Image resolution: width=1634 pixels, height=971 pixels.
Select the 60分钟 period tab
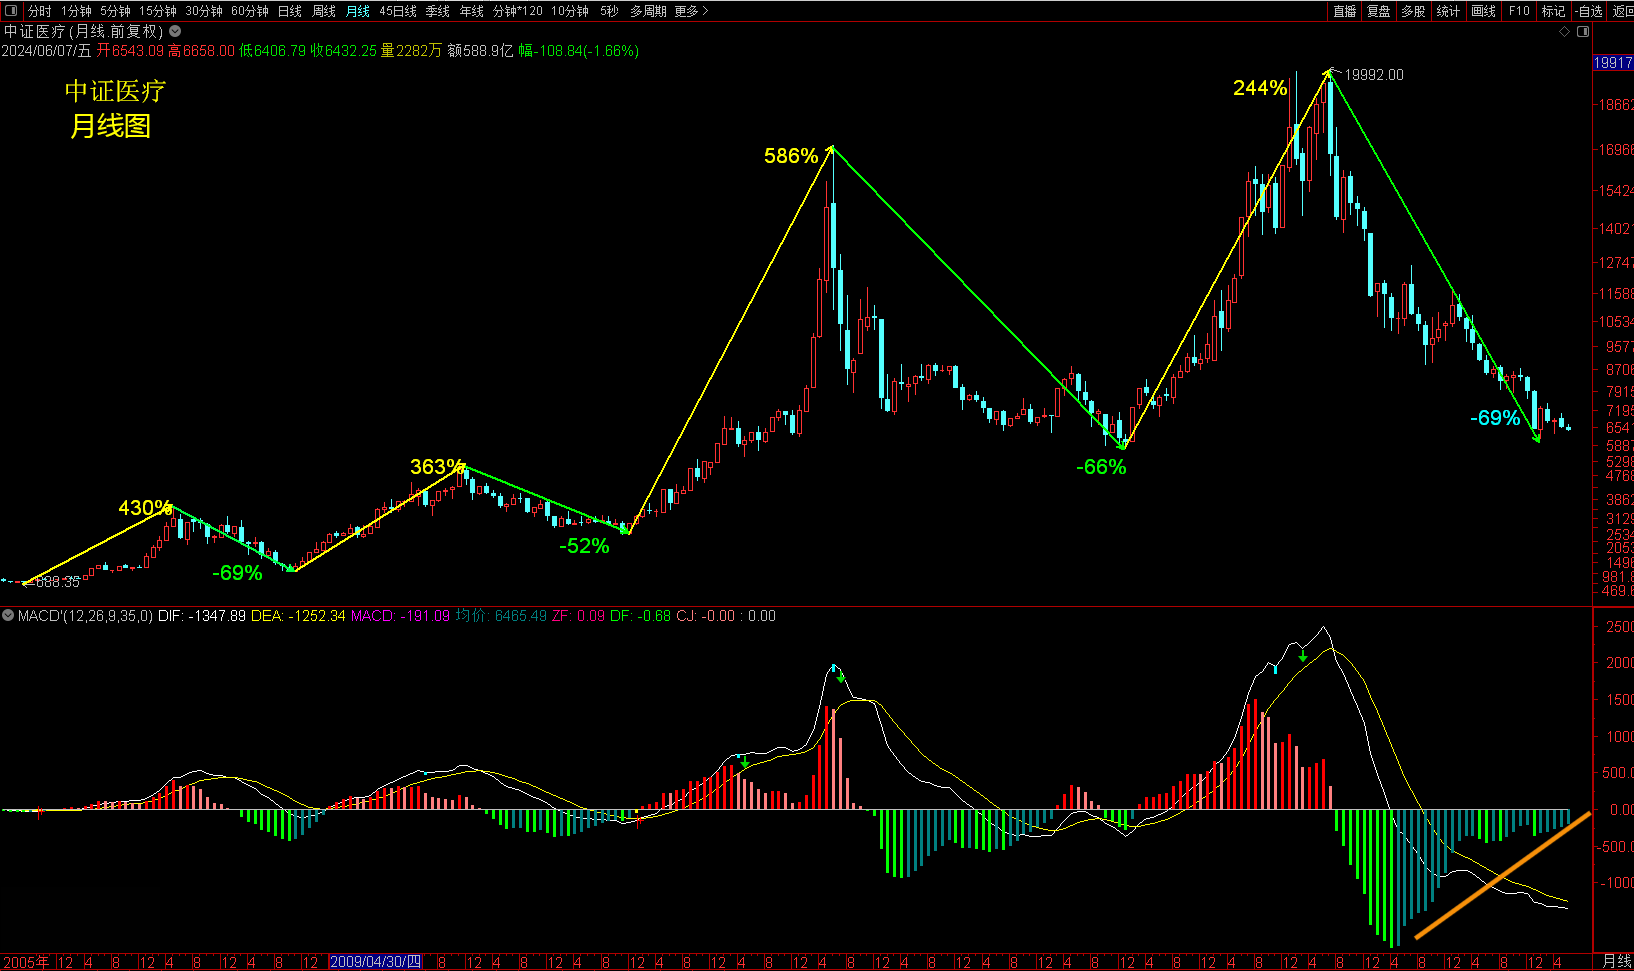click(x=250, y=11)
